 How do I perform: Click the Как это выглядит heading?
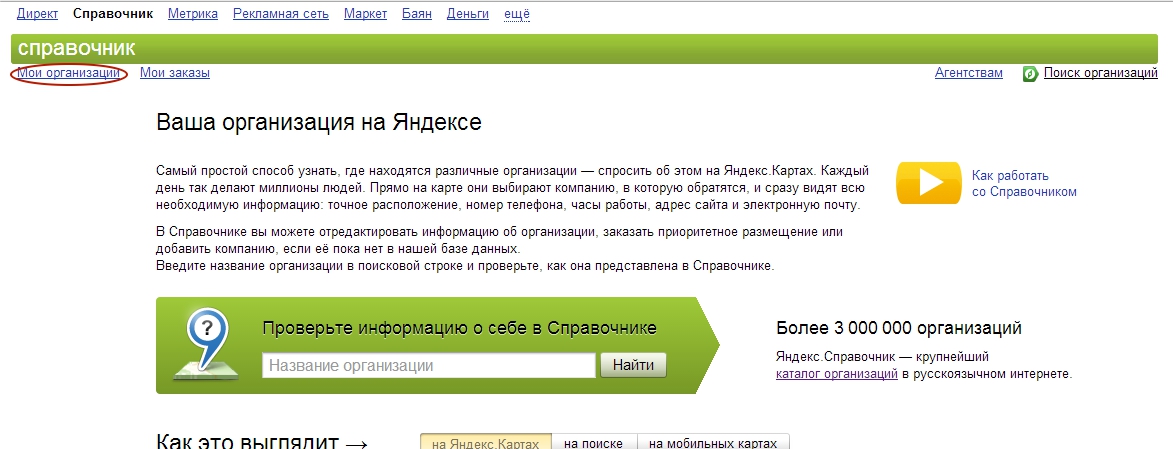262,441
